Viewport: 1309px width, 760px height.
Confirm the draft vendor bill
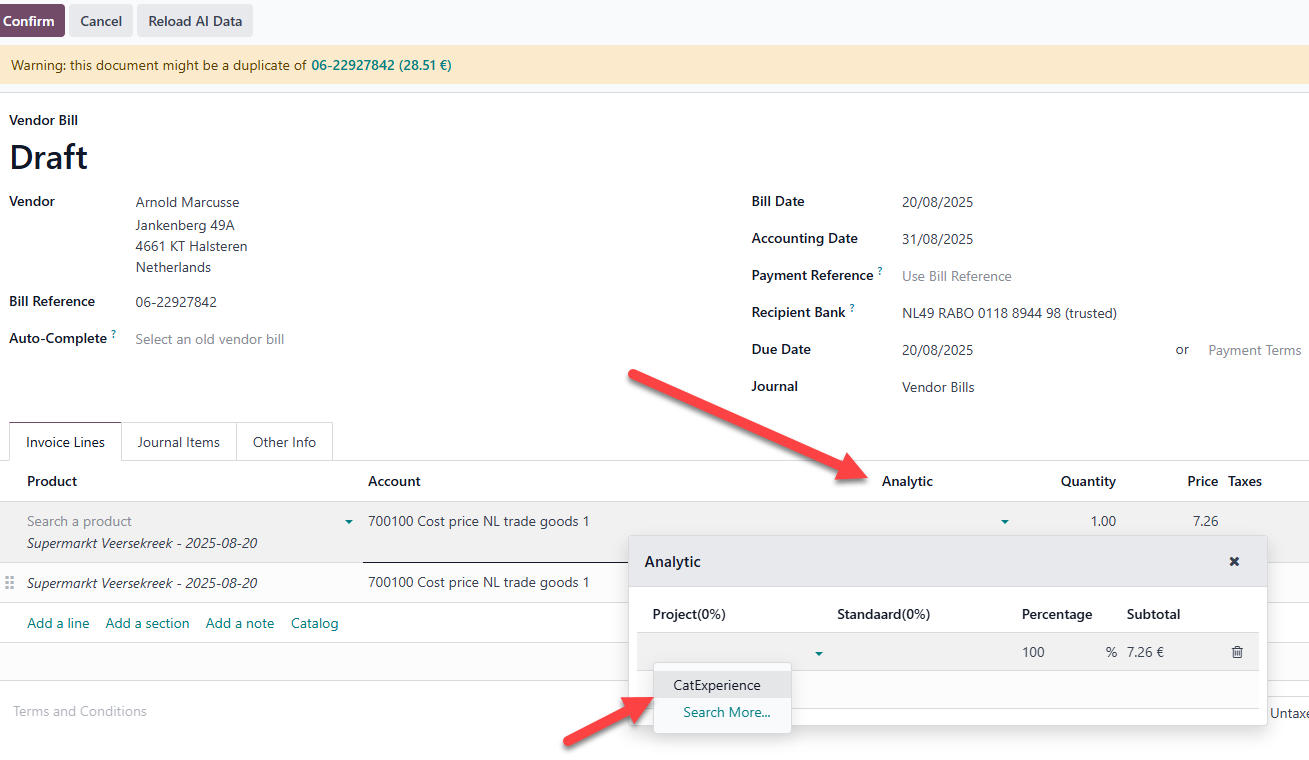[x=30, y=21]
